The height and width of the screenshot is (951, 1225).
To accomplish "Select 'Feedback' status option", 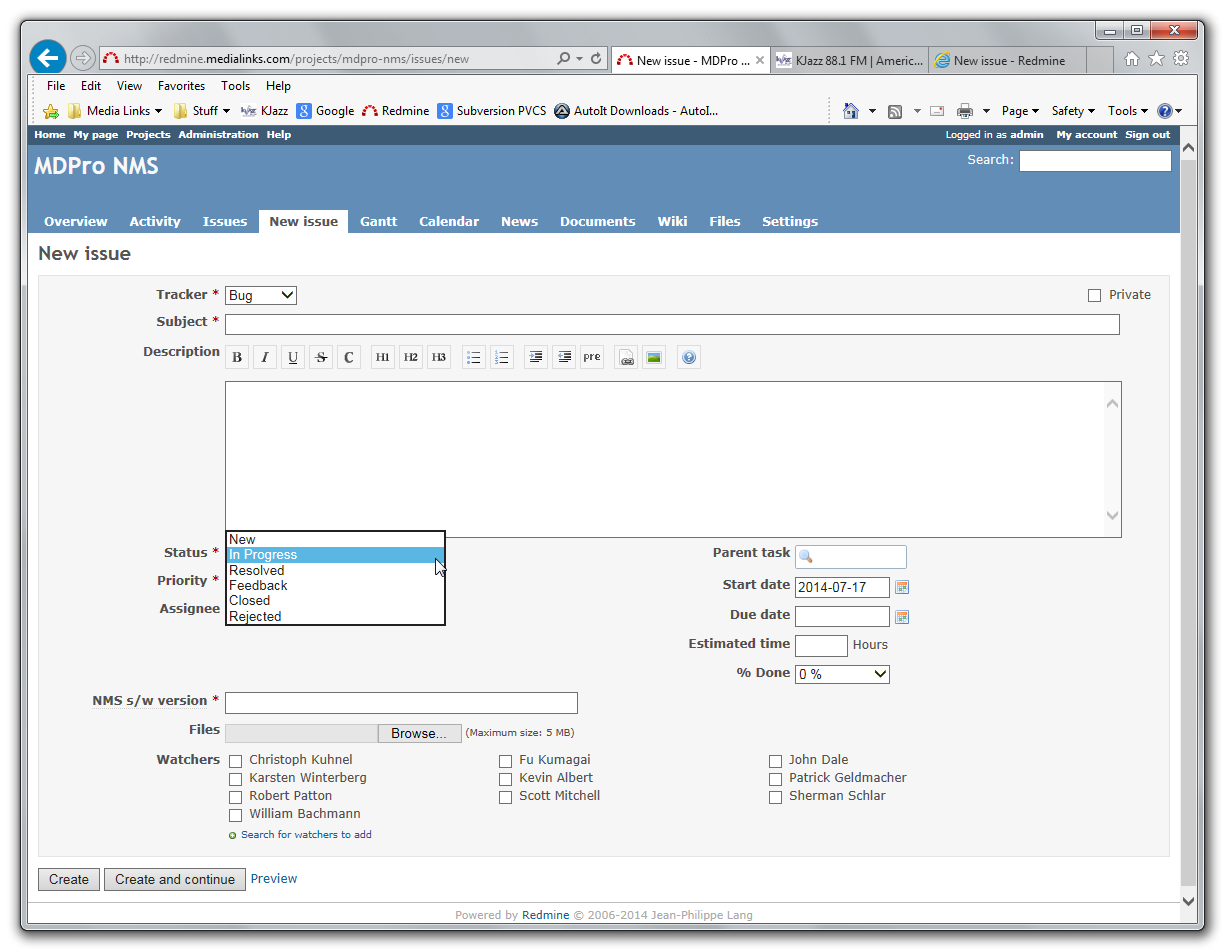I will (x=336, y=586).
